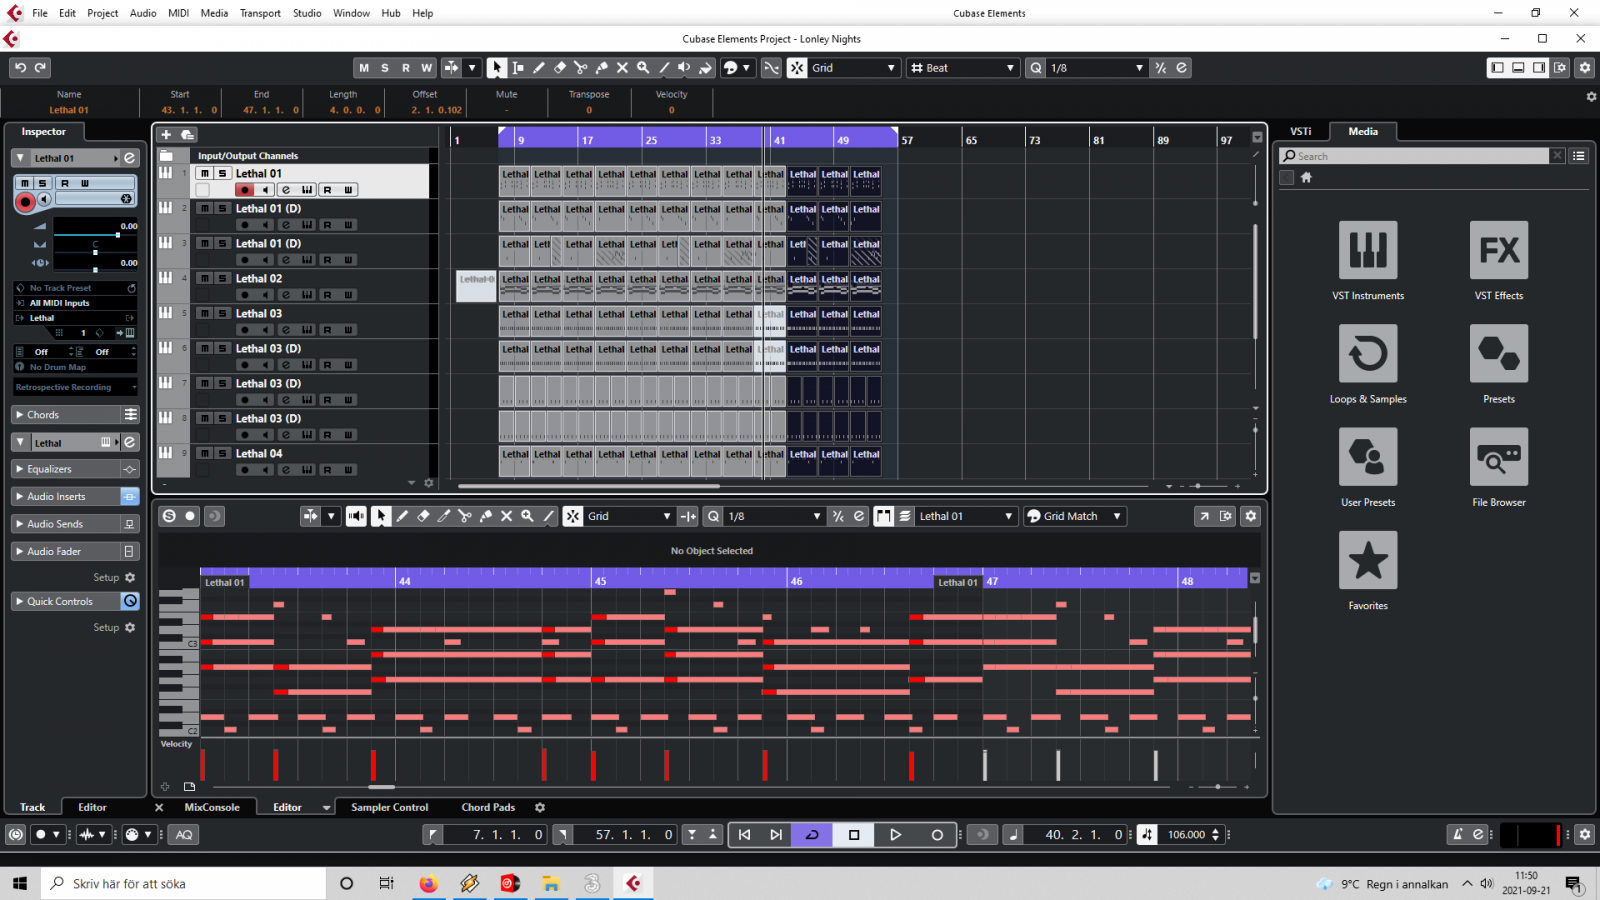Mute the Lethal 02 track

205,278
